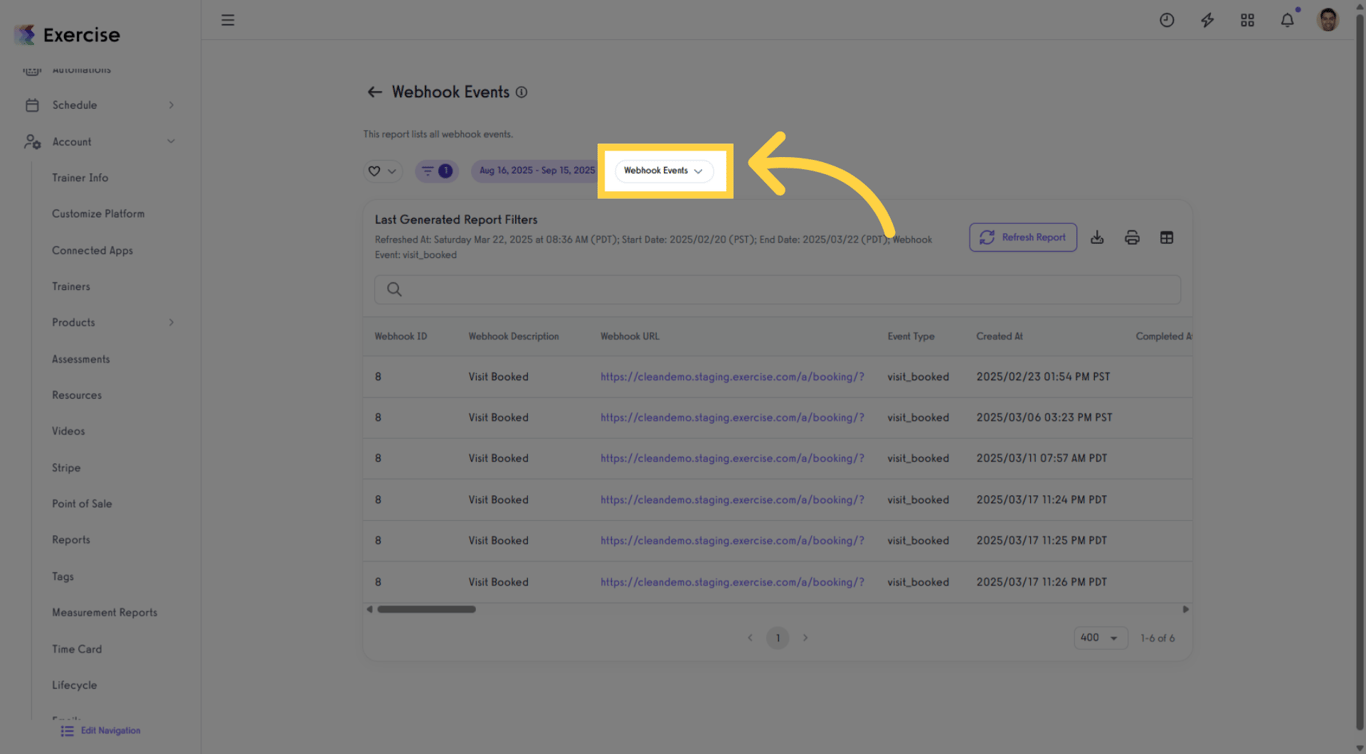1366x754 pixels.
Task: Click Edit Navigation link
Action: tap(100, 731)
